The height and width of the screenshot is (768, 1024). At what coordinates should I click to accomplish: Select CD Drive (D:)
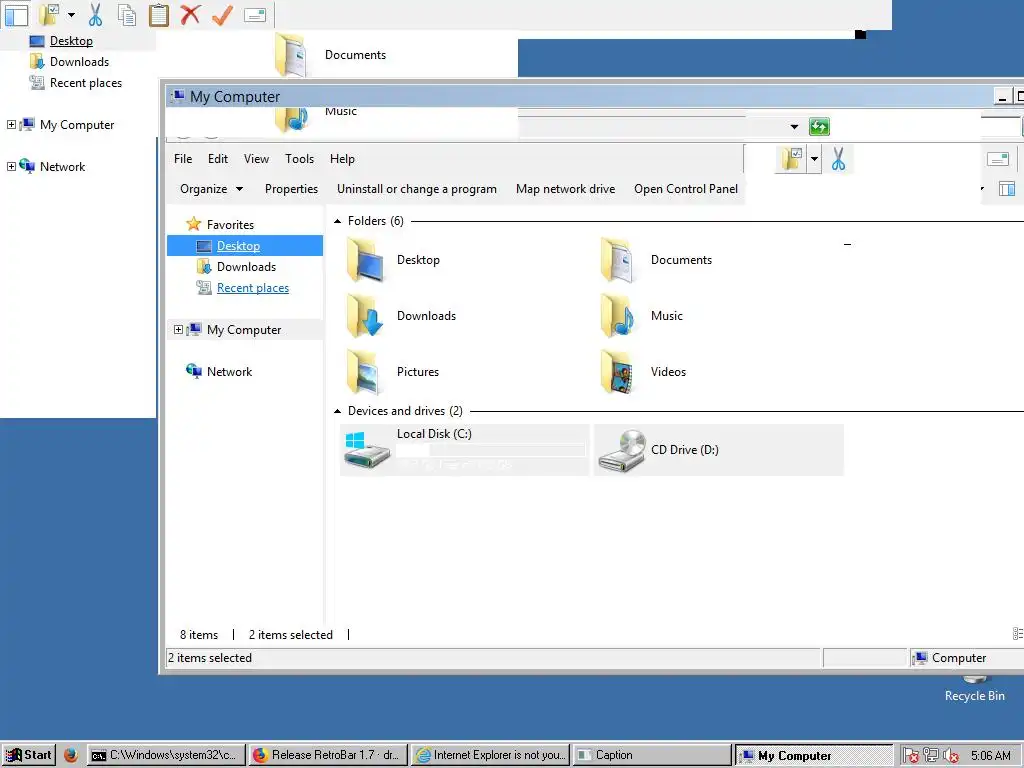tap(718, 450)
